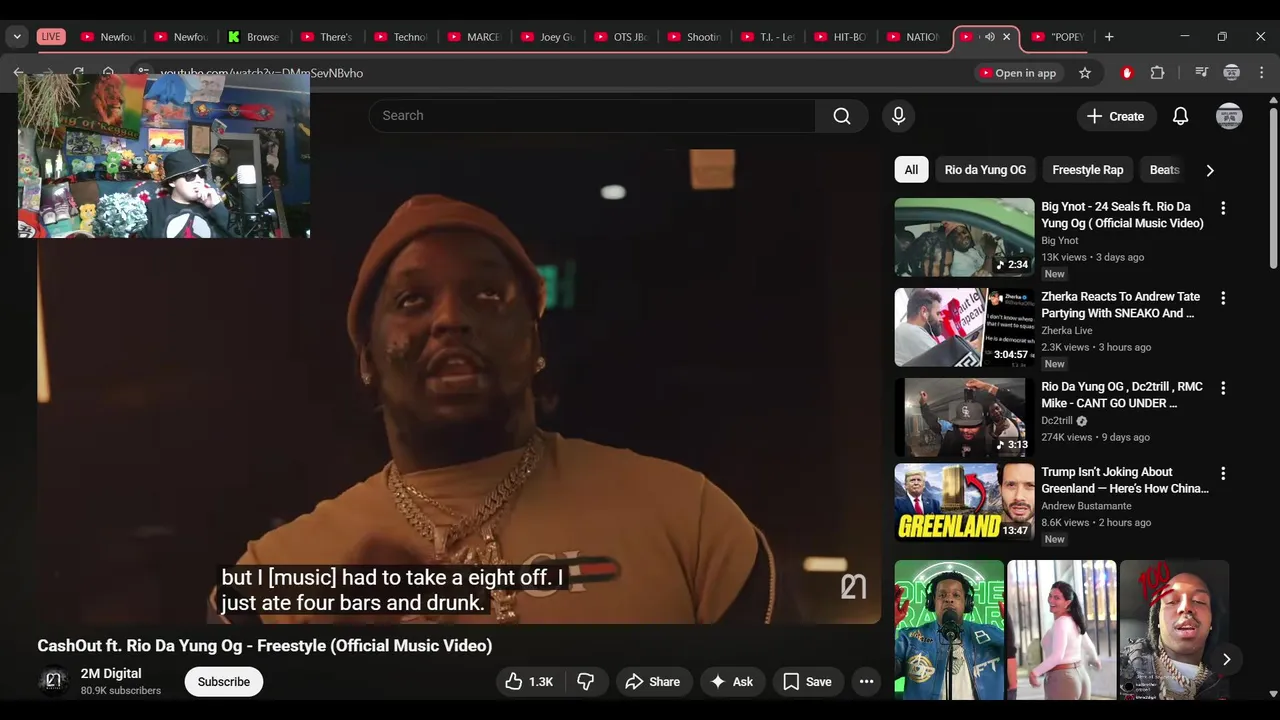Select the Beats filter chip

(1164, 170)
